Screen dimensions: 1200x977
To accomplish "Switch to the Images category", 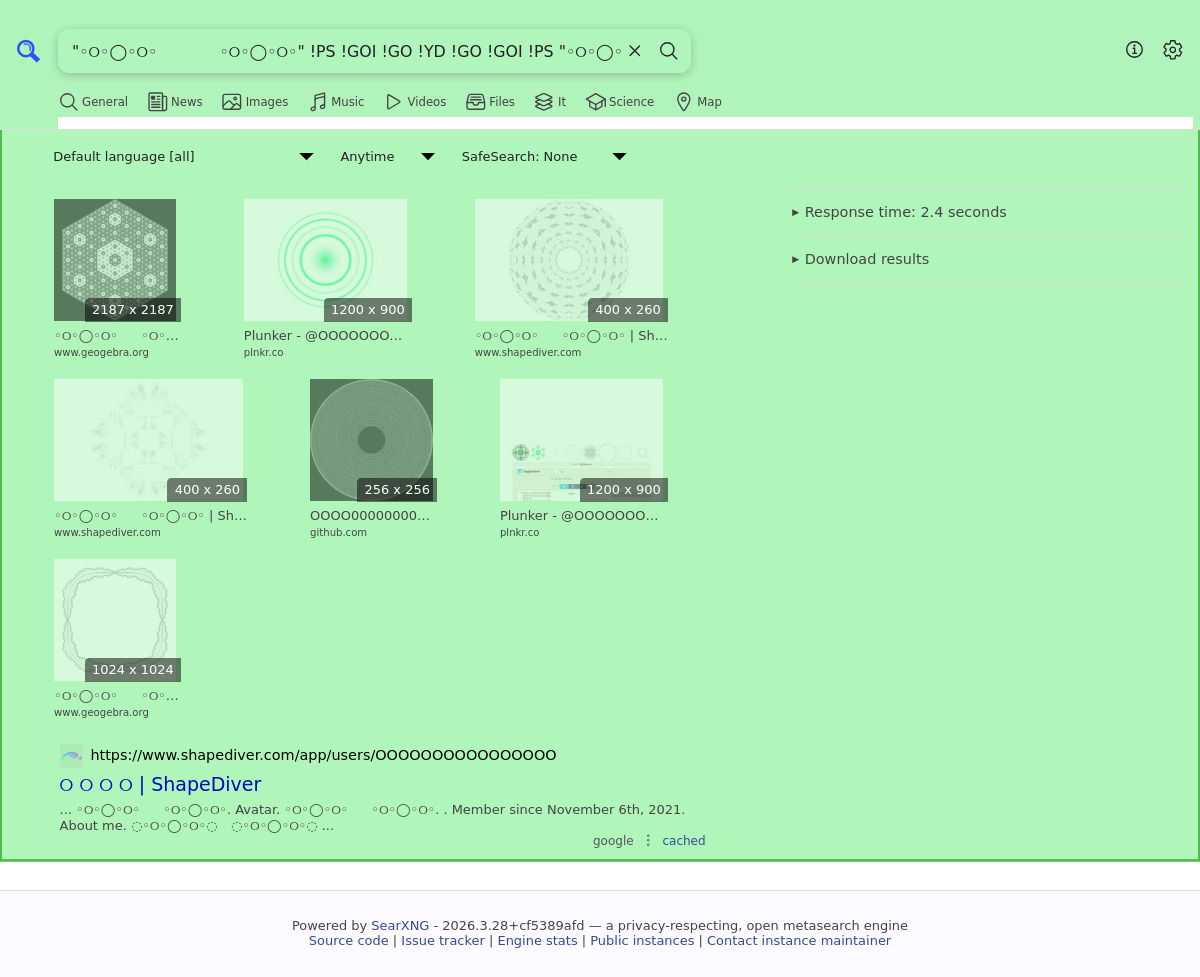I will coord(255,102).
